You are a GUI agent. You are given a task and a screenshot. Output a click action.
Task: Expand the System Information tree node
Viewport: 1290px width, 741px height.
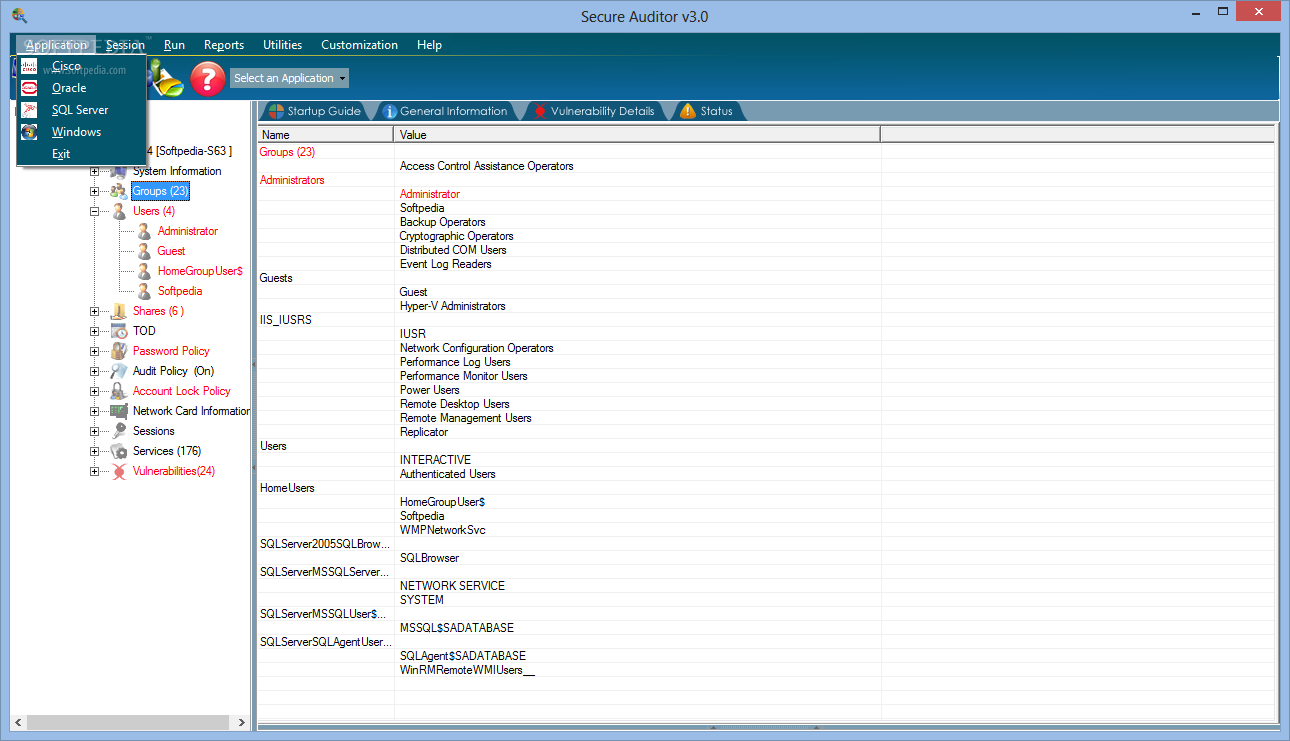[x=95, y=171]
